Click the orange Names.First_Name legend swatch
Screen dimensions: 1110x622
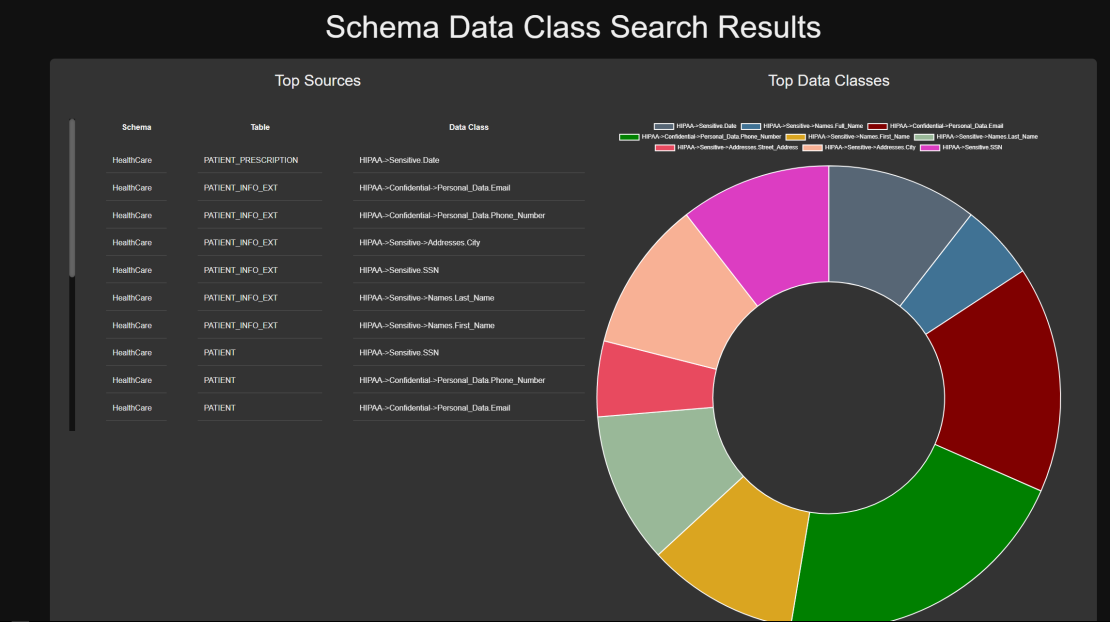796,137
